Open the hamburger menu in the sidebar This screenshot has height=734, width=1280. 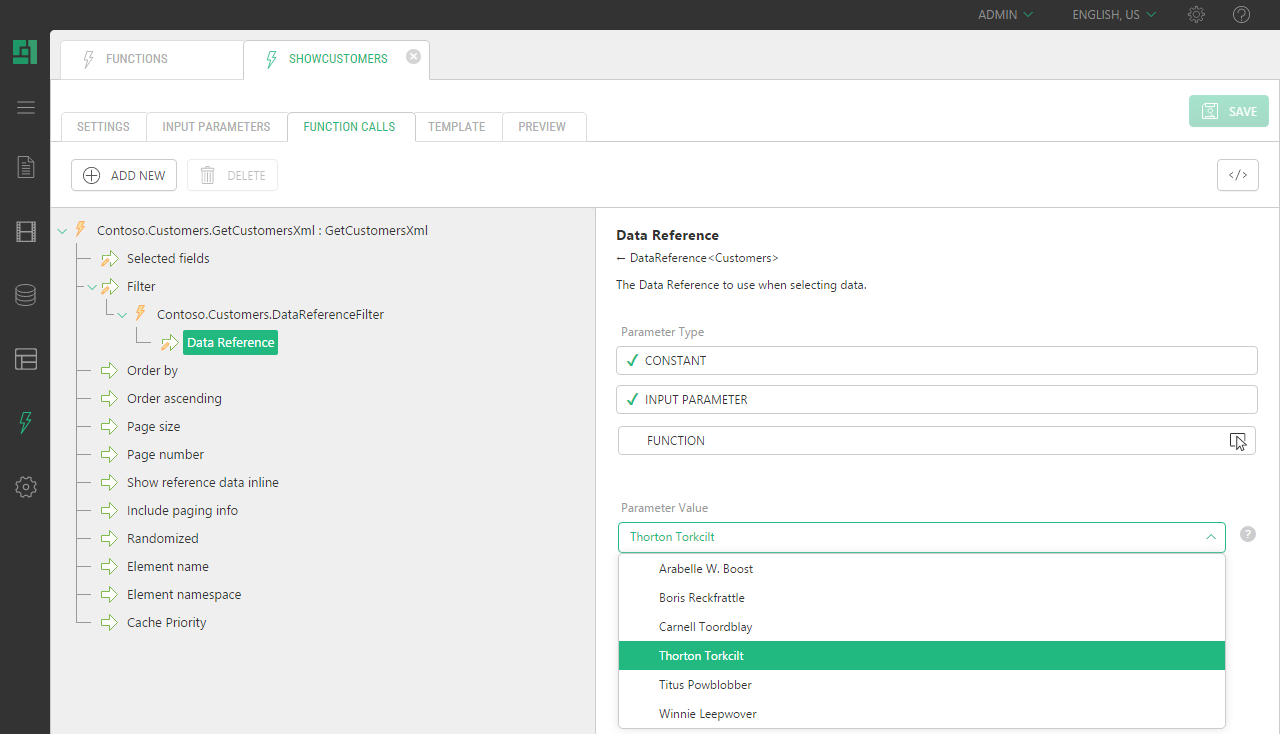point(26,108)
